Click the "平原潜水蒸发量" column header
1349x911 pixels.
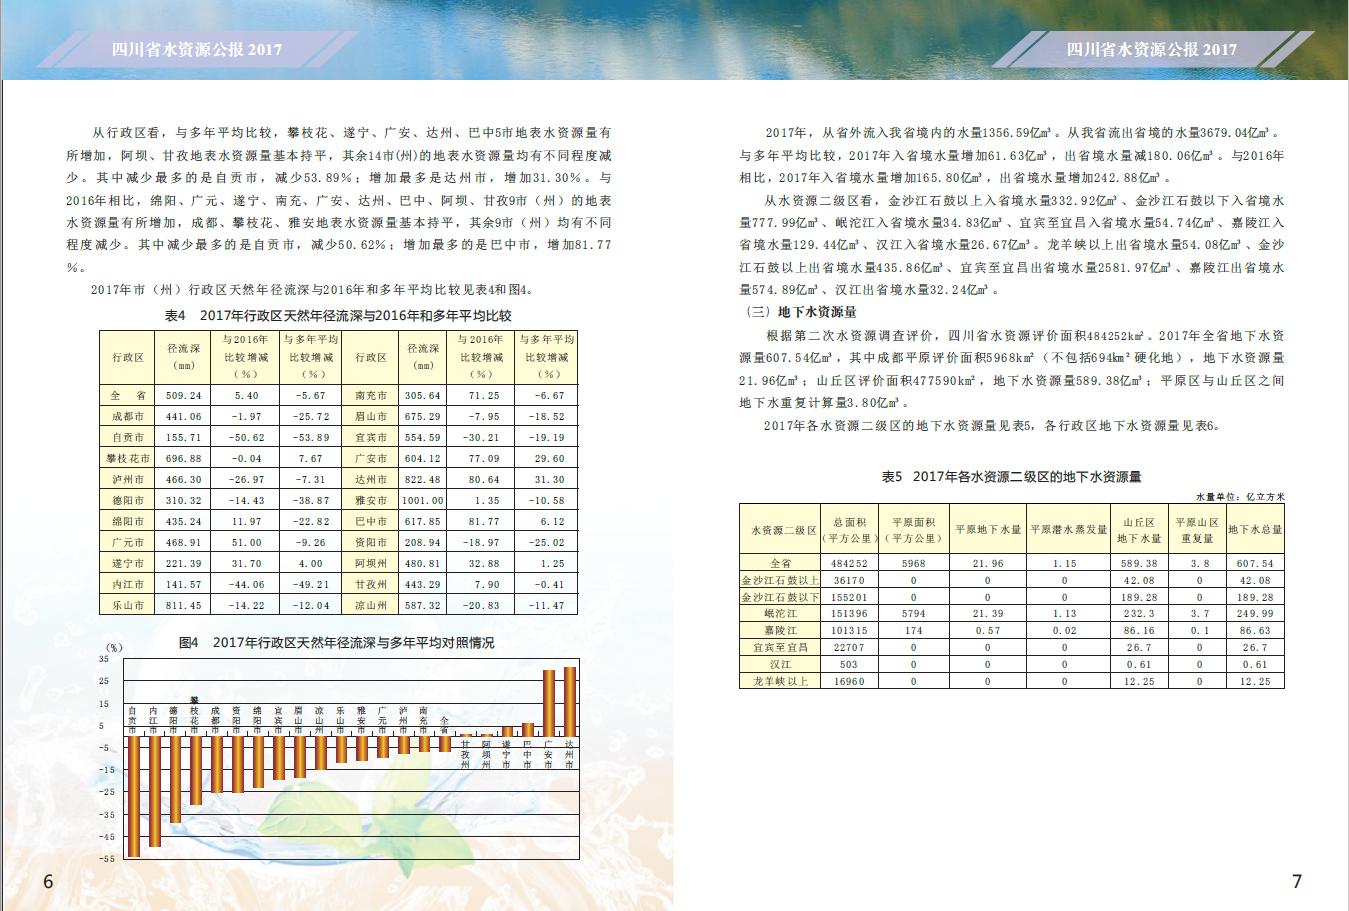pyautogui.click(x=1069, y=530)
